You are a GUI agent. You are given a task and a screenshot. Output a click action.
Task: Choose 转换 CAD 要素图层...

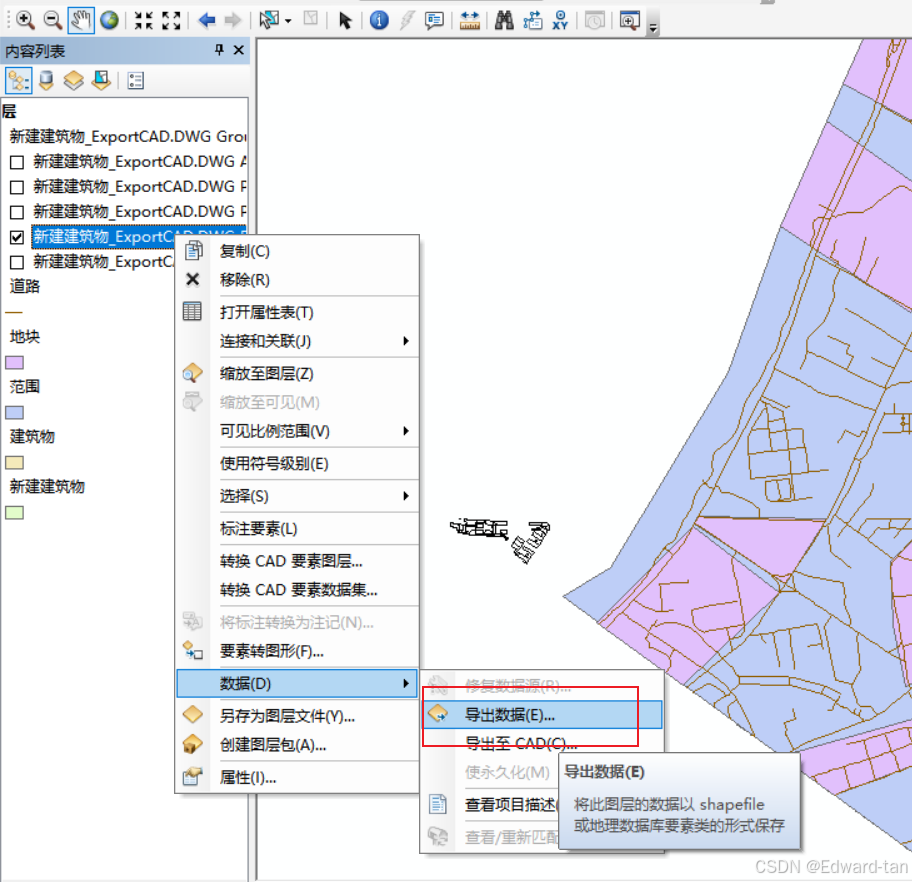[297, 561]
